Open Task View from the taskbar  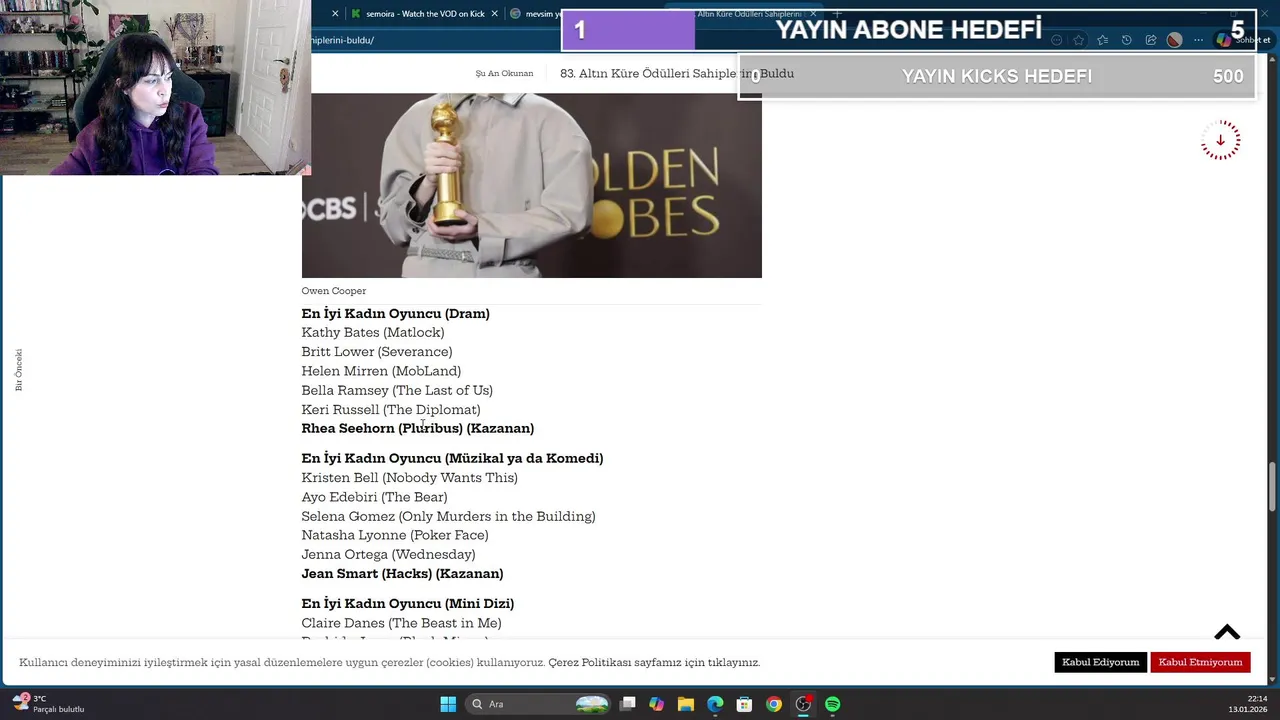click(628, 704)
